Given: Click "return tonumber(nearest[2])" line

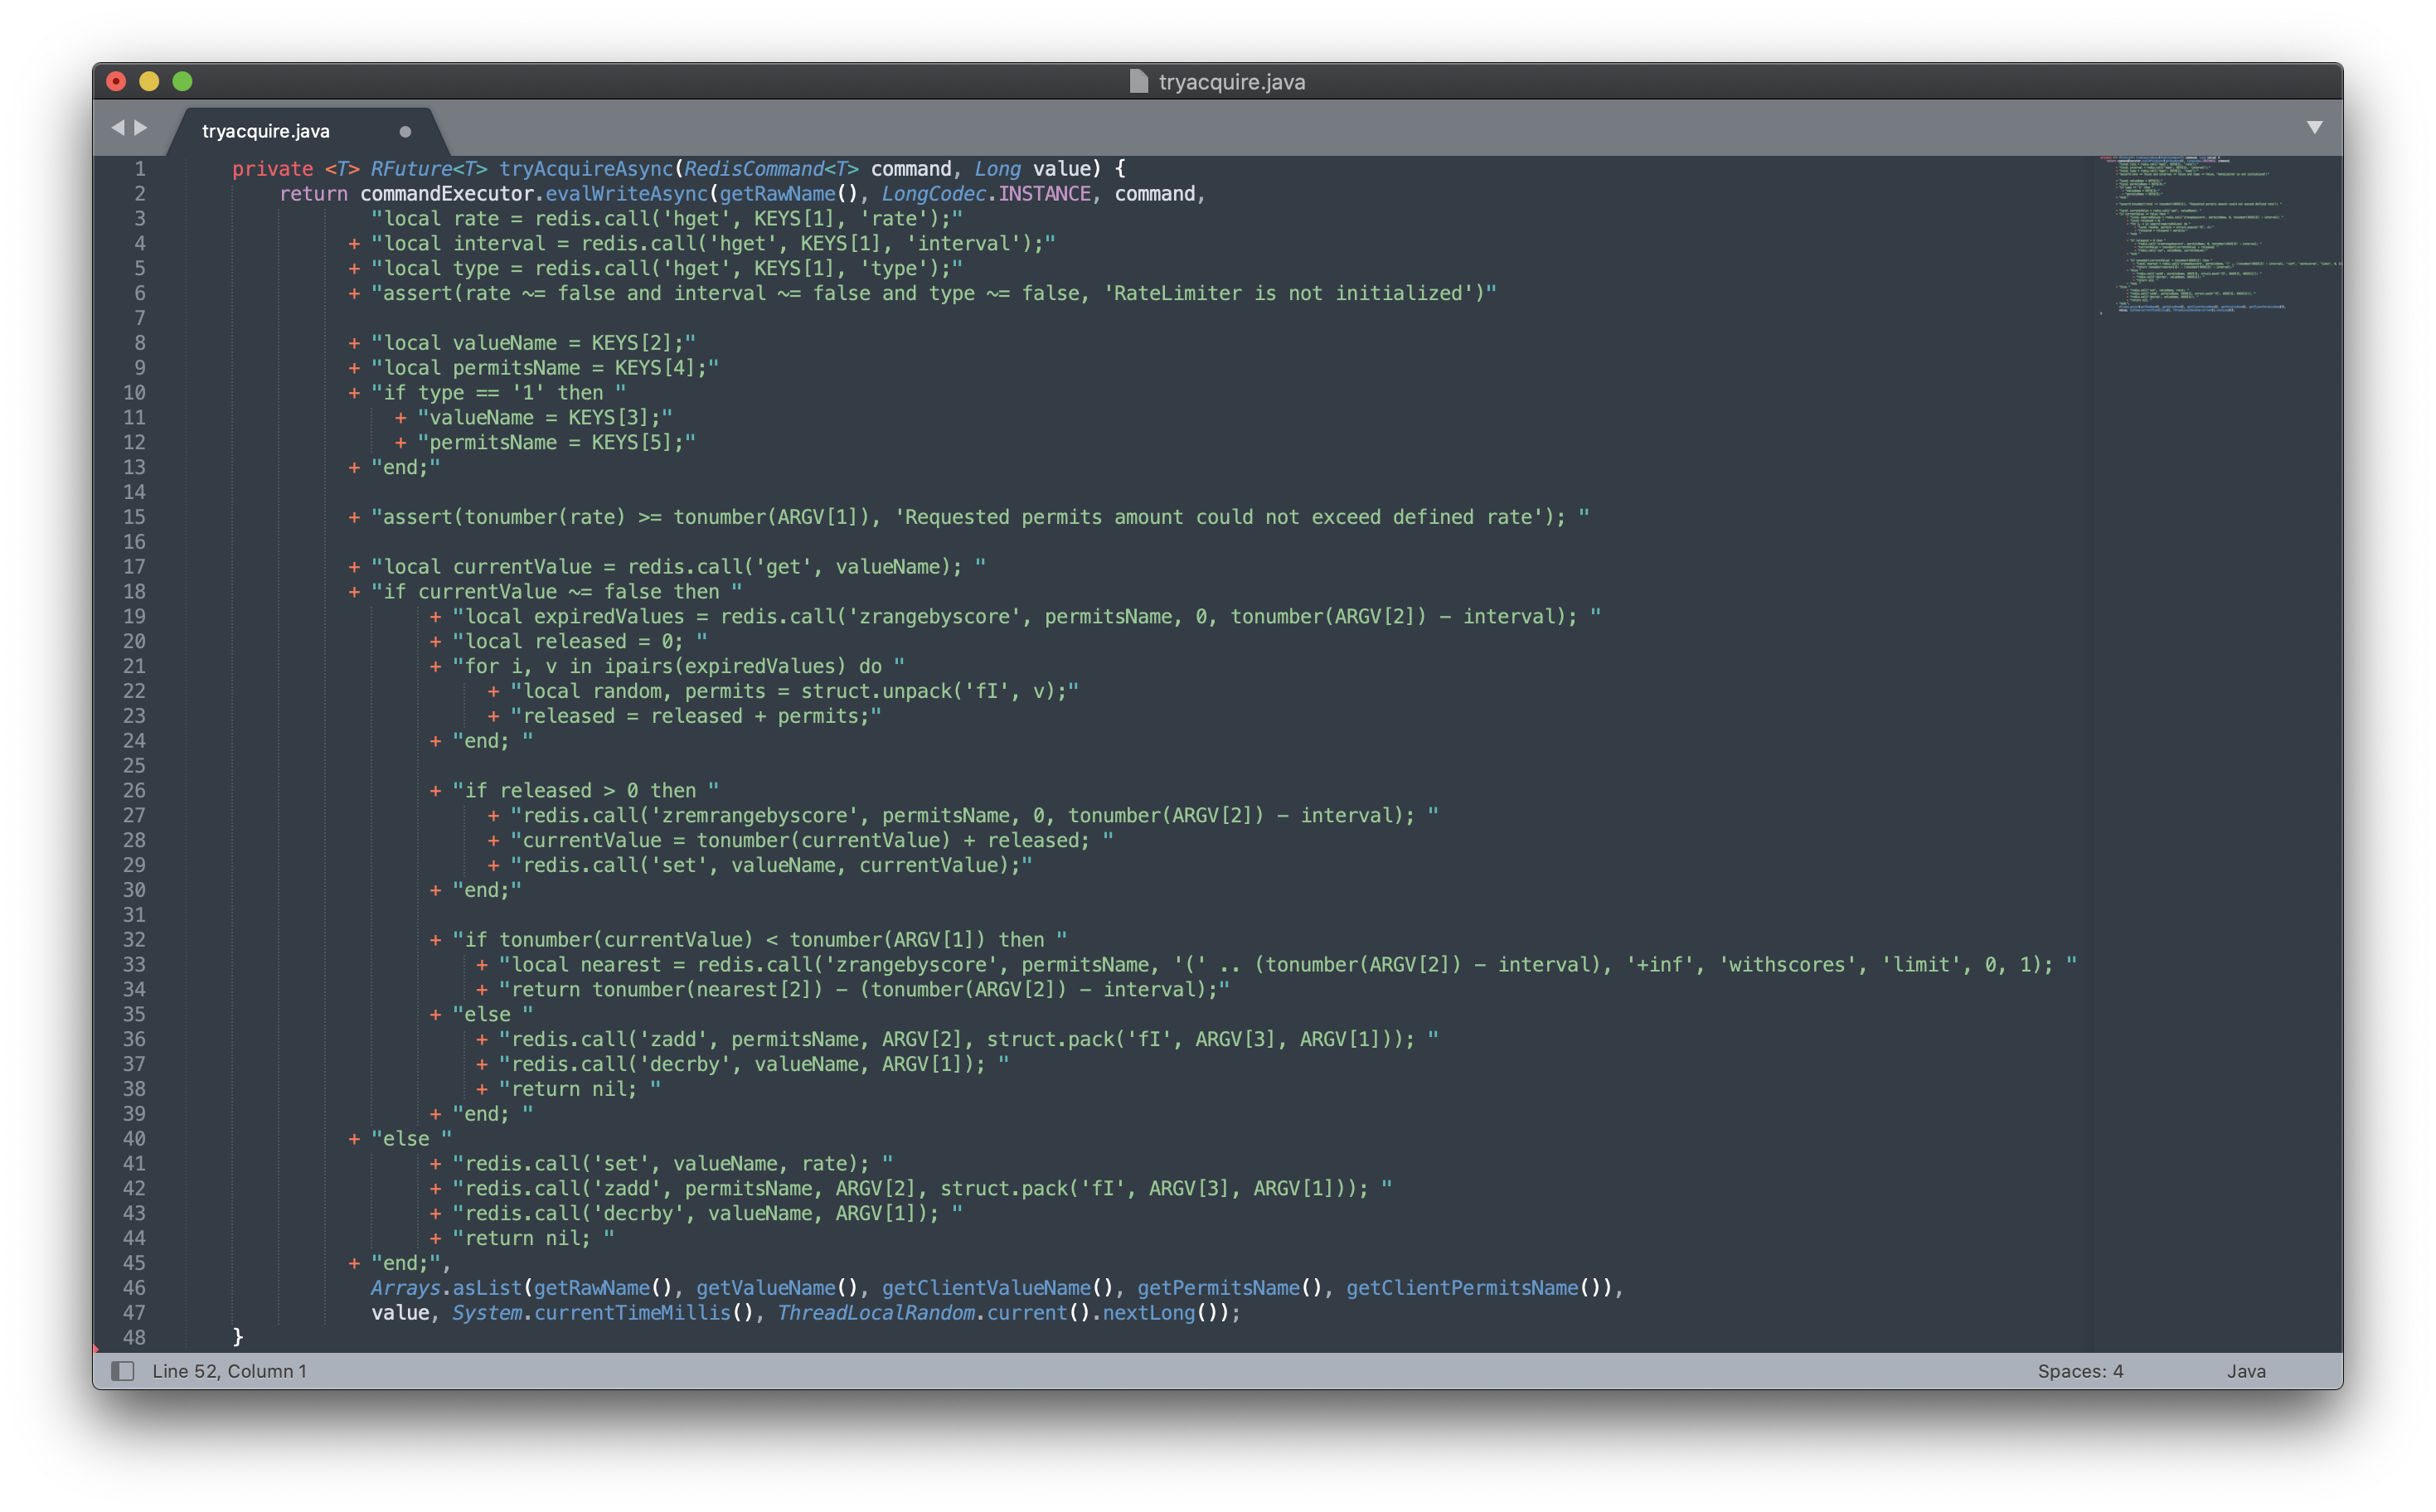Looking at the screenshot, I should 864,989.
